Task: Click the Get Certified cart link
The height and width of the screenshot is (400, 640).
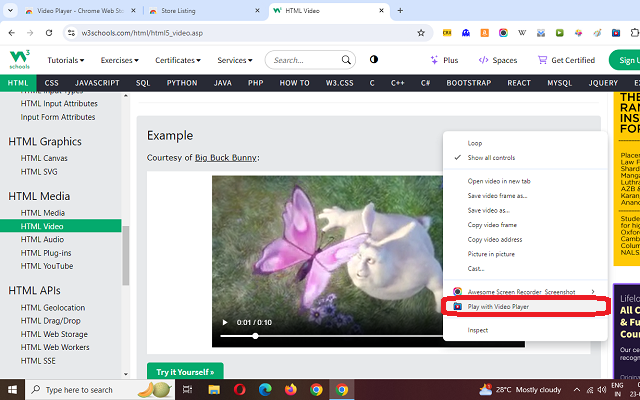Action: pyautogui.click(x=567, y=60)
